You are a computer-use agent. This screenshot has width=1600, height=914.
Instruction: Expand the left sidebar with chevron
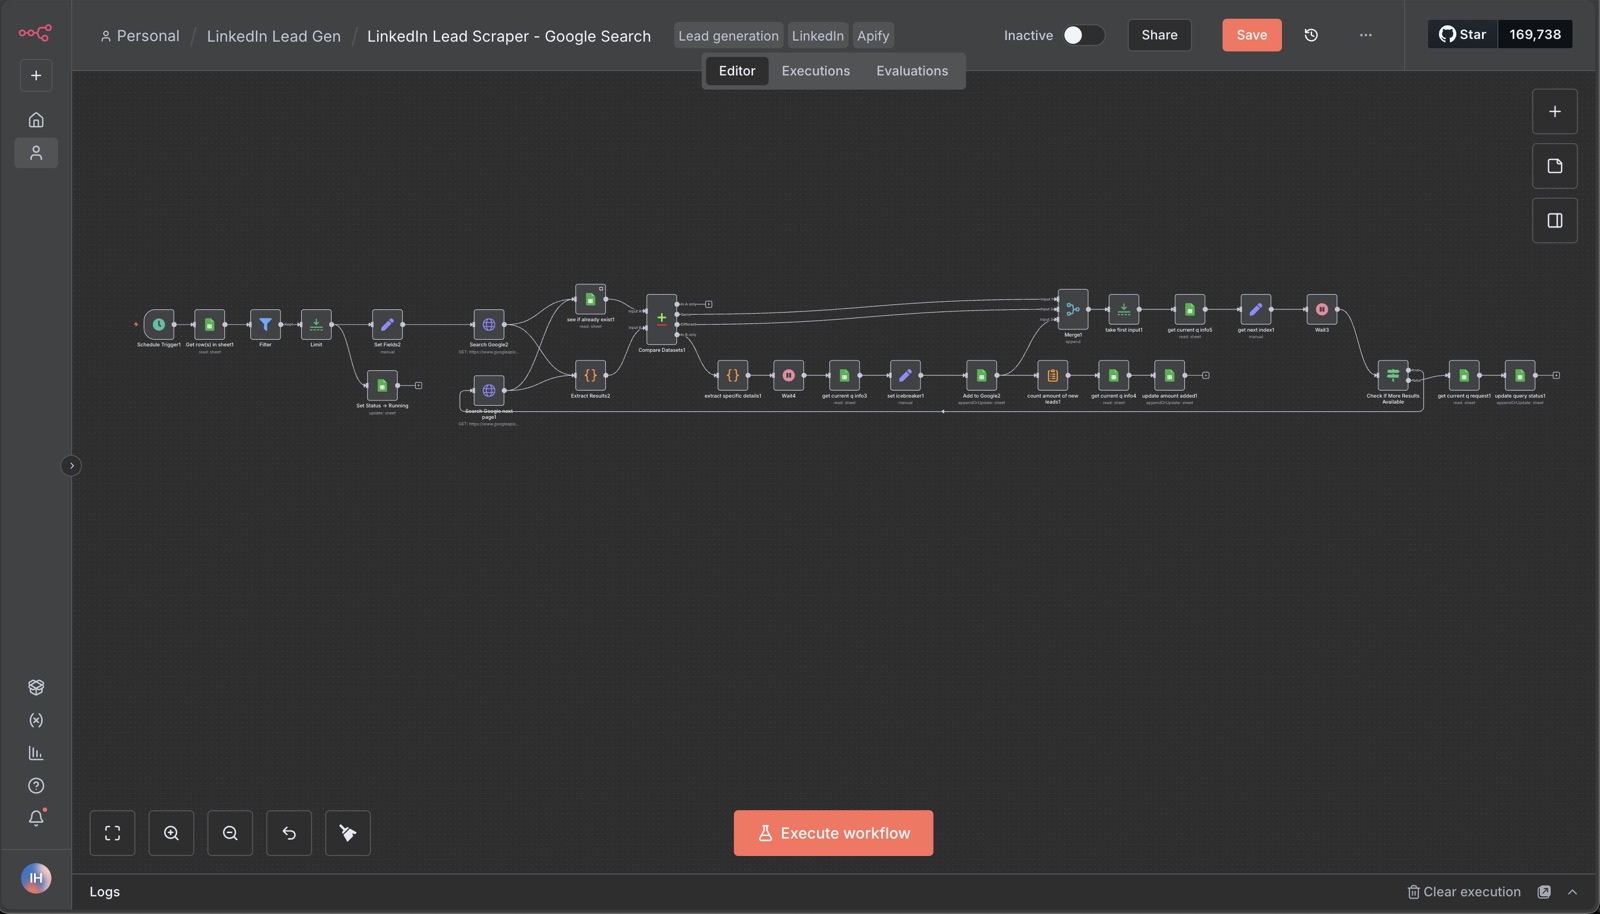[x=71, y=465]
